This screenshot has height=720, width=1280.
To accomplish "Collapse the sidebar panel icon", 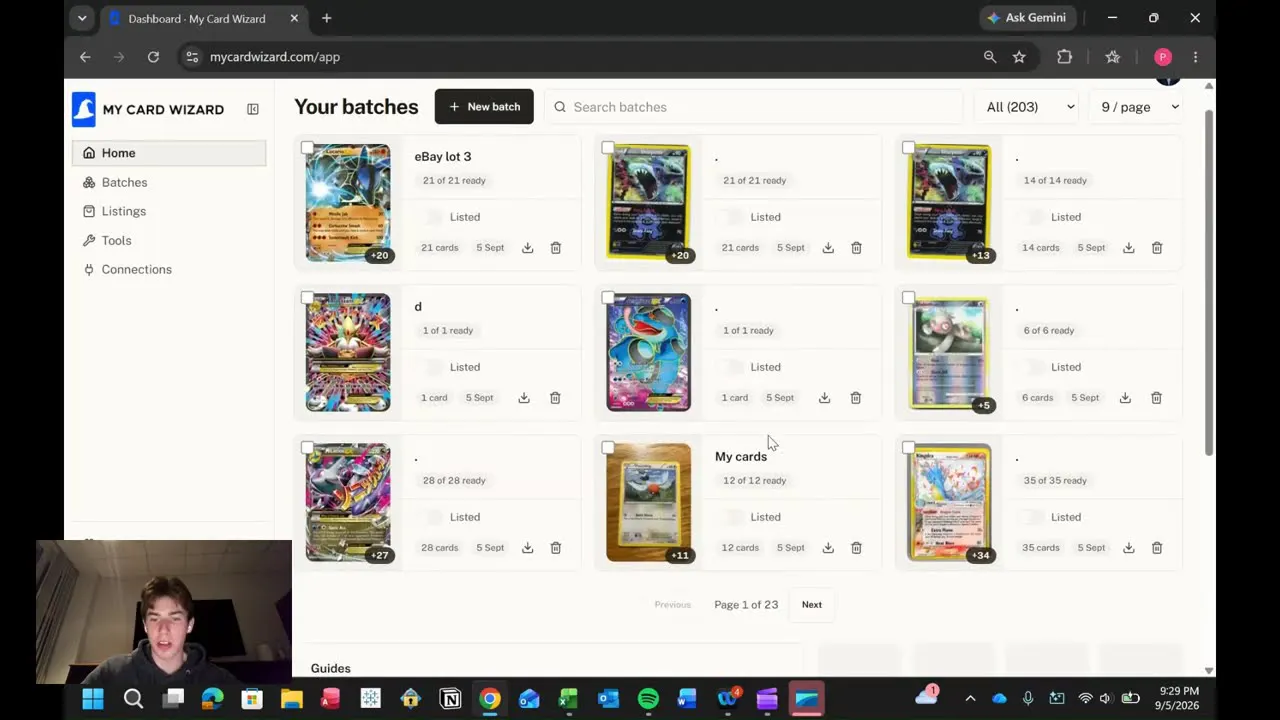I will tap(253, 109).
